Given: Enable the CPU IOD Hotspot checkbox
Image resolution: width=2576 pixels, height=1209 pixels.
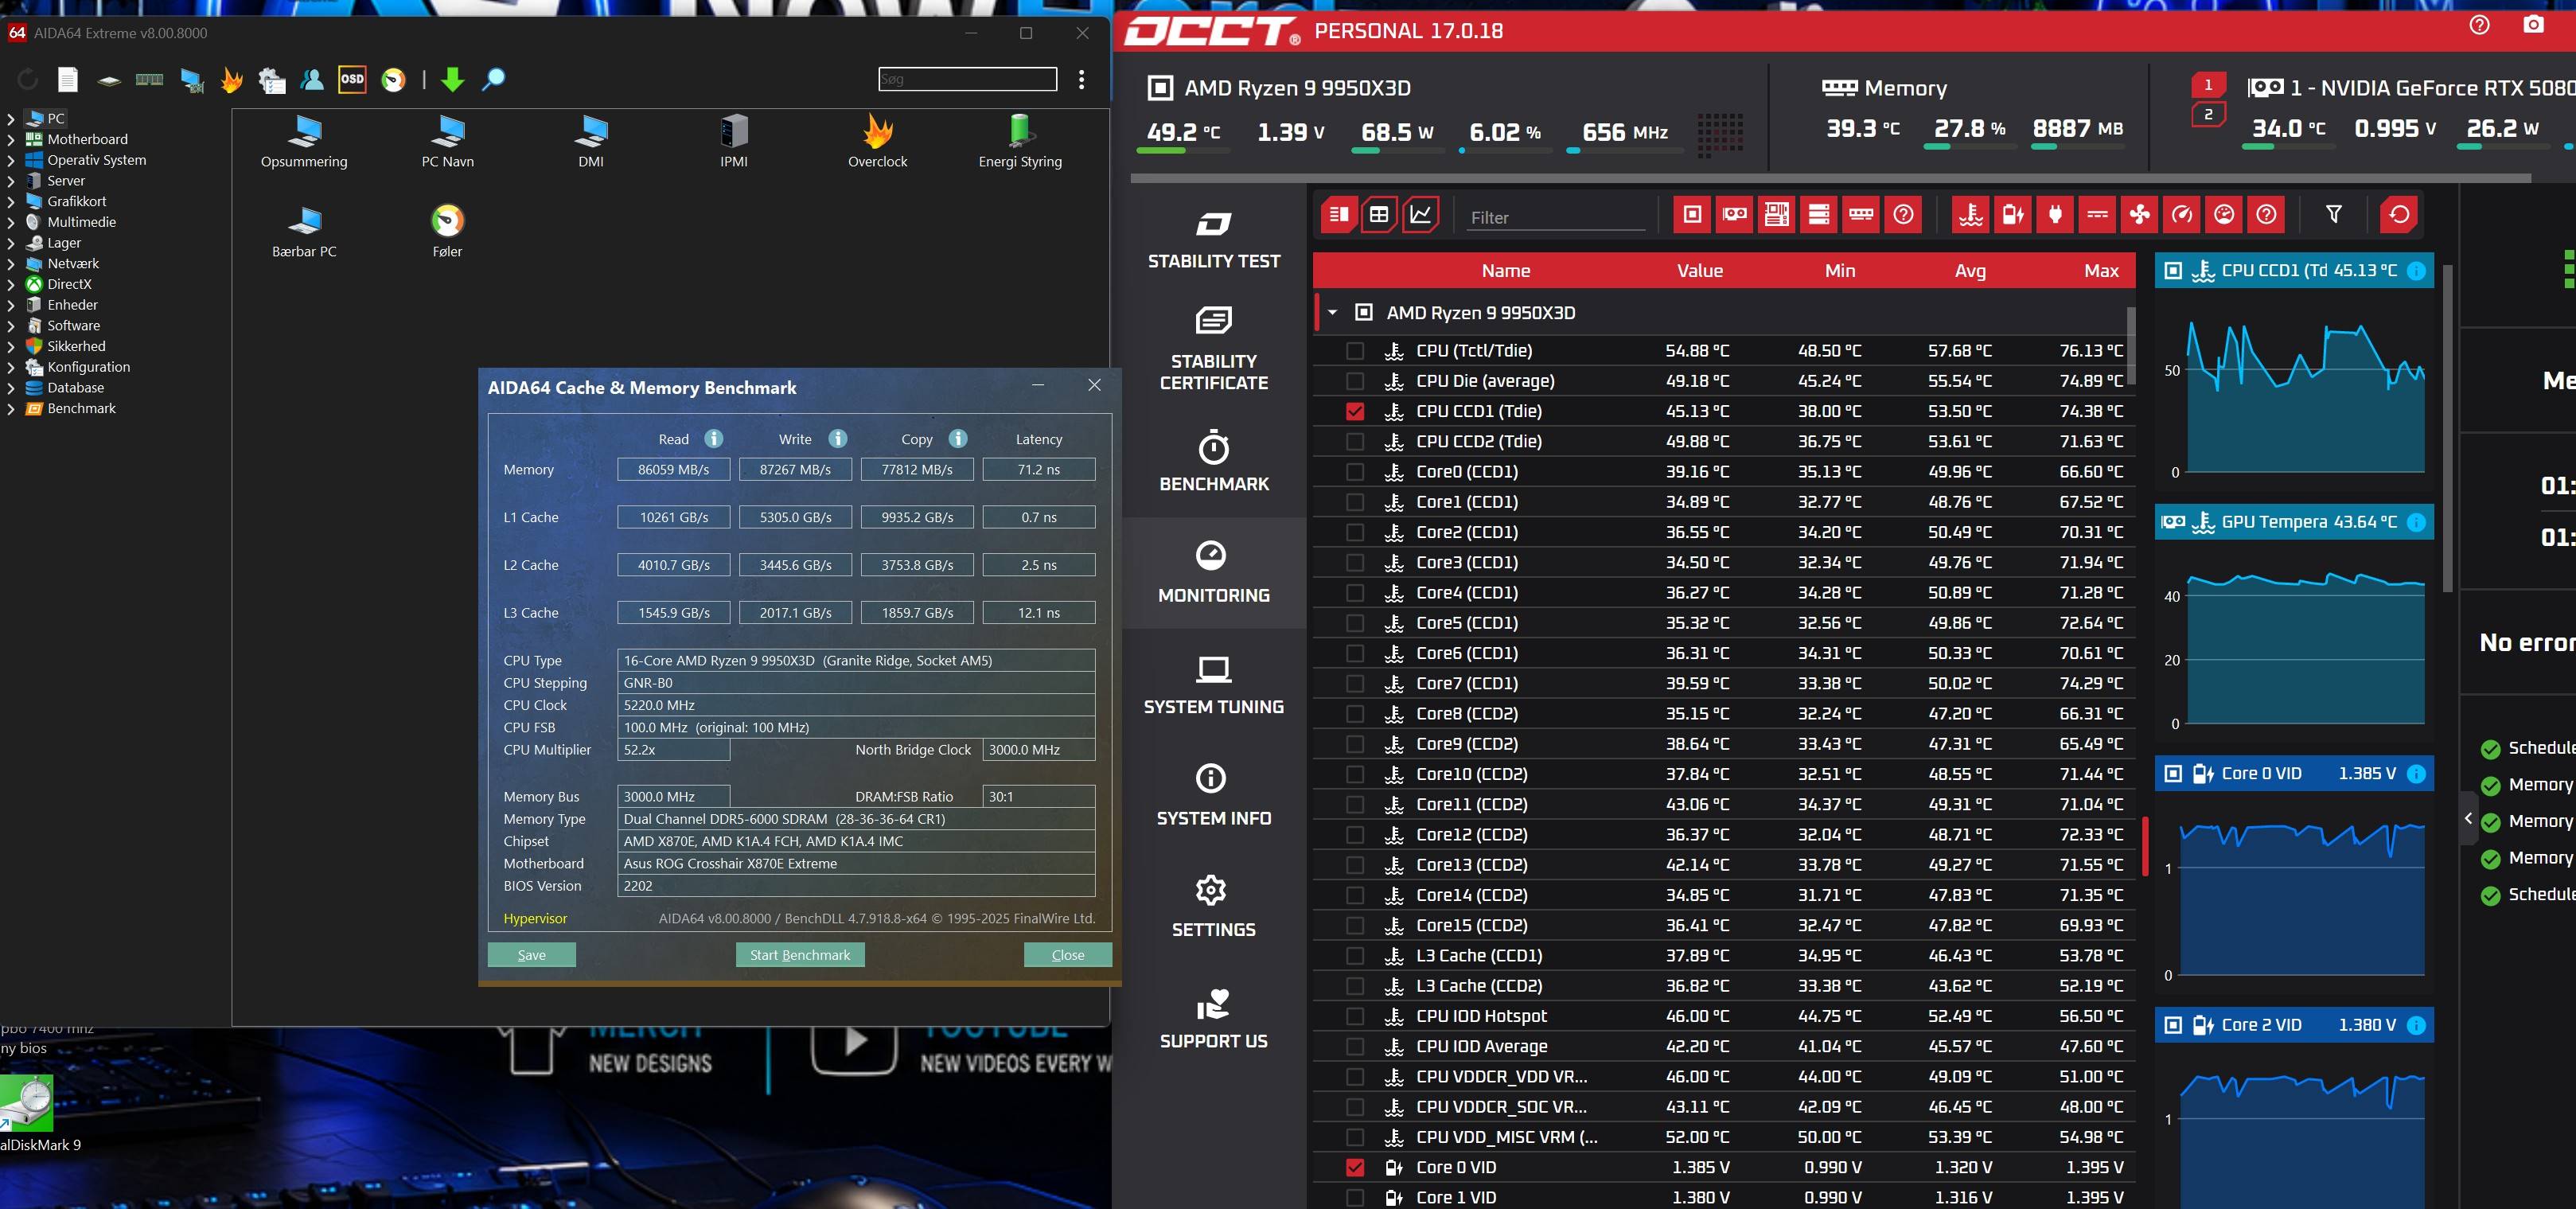Looking at the screenshot, I should click(1355, 1016).
